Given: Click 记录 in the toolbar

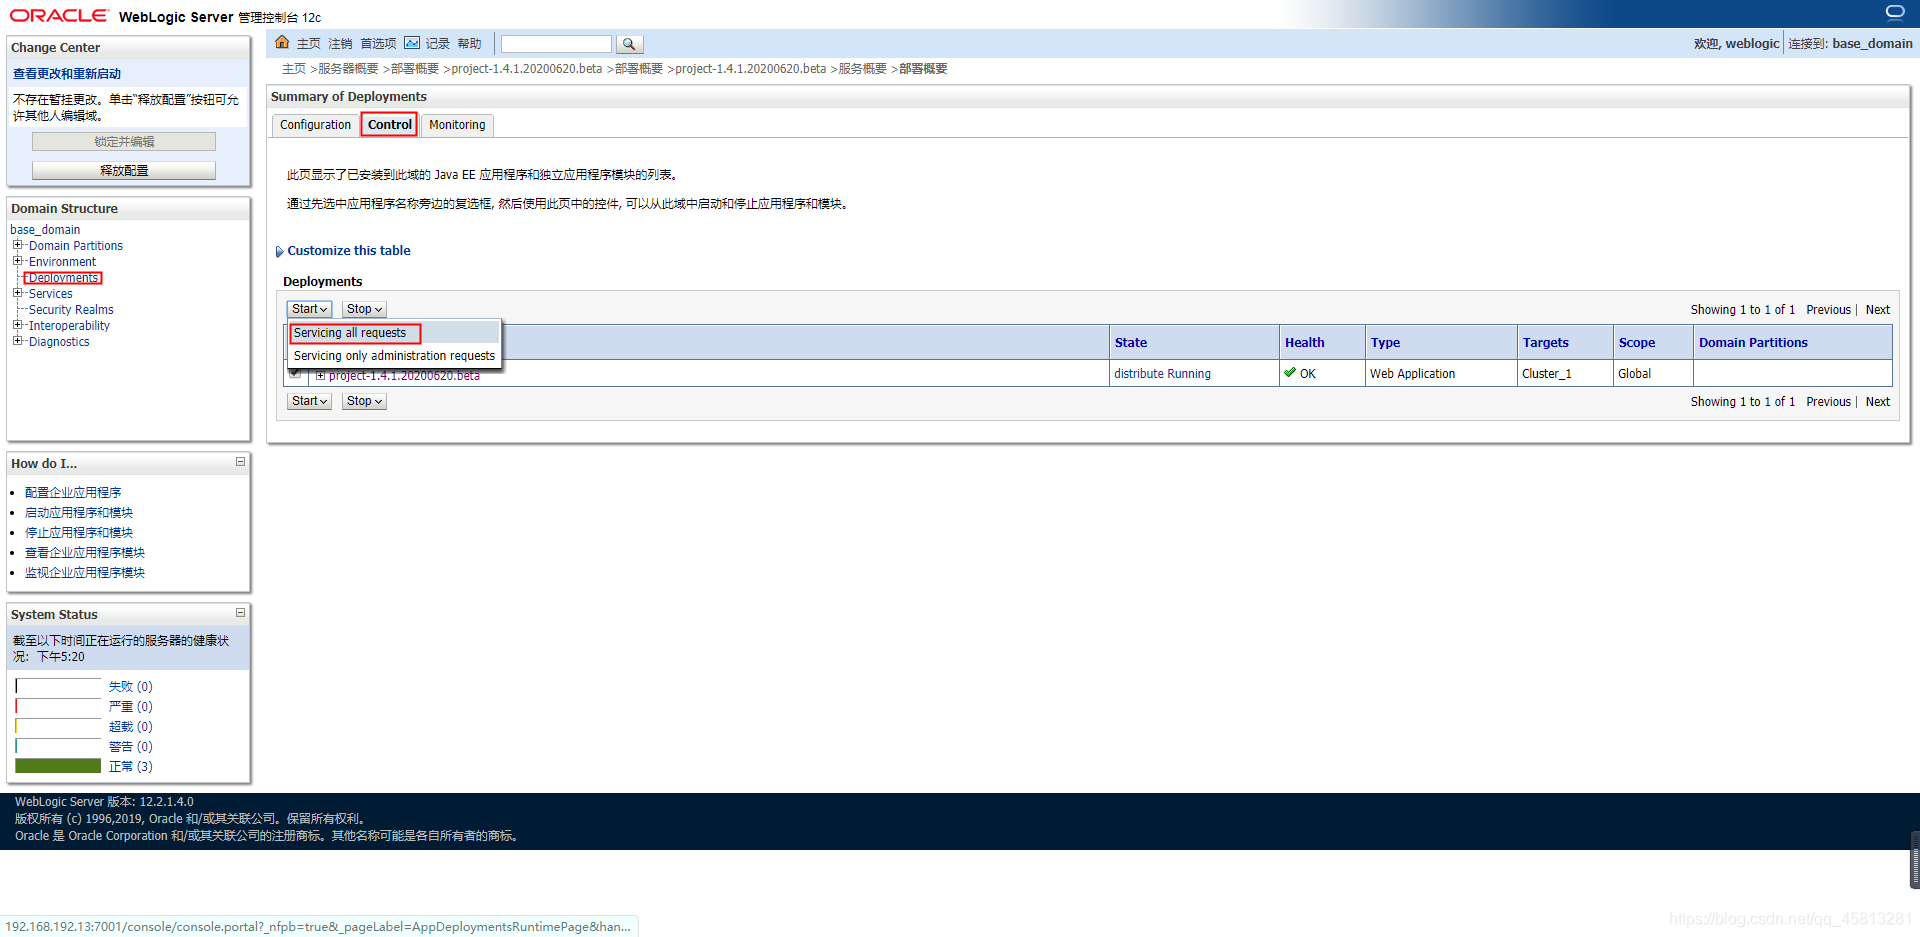Looking at the screenshot, I should pos(437,44).
